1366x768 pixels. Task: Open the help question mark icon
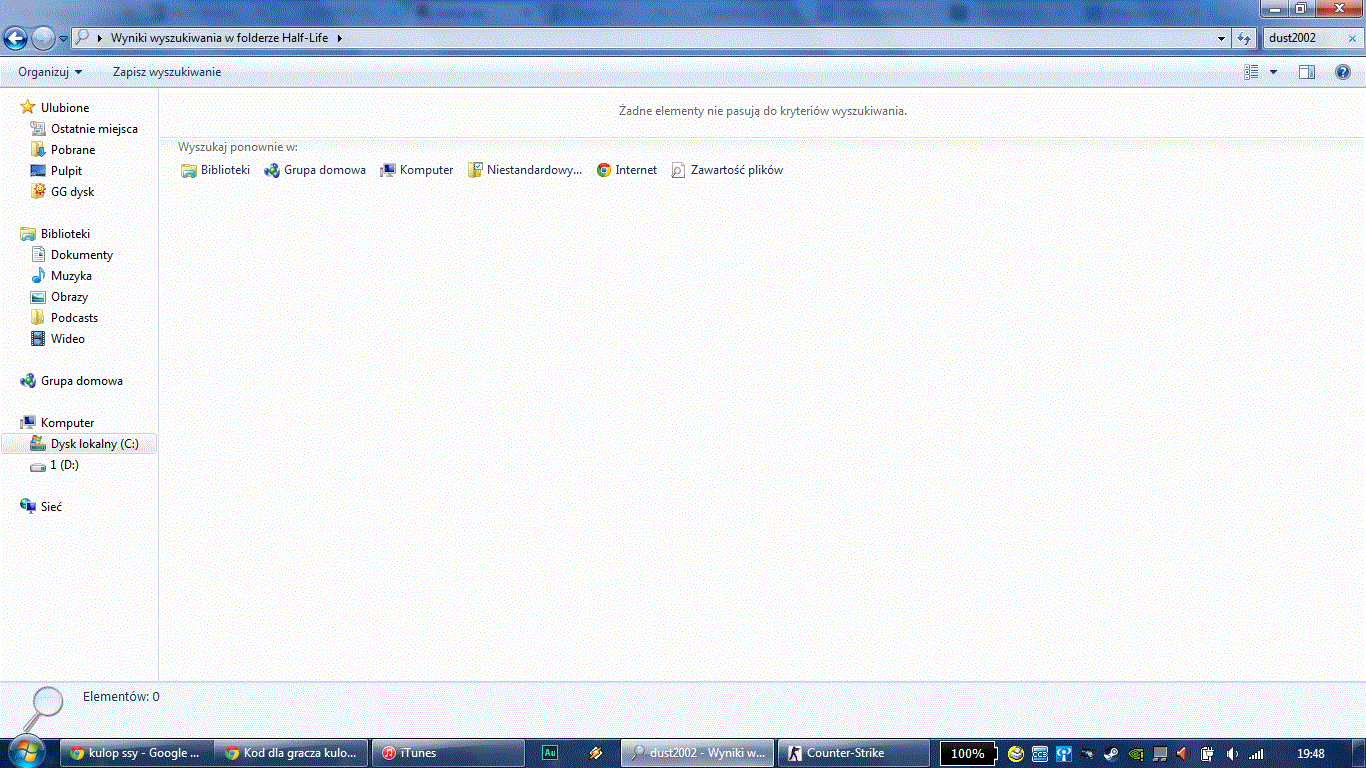point(1343,72)
